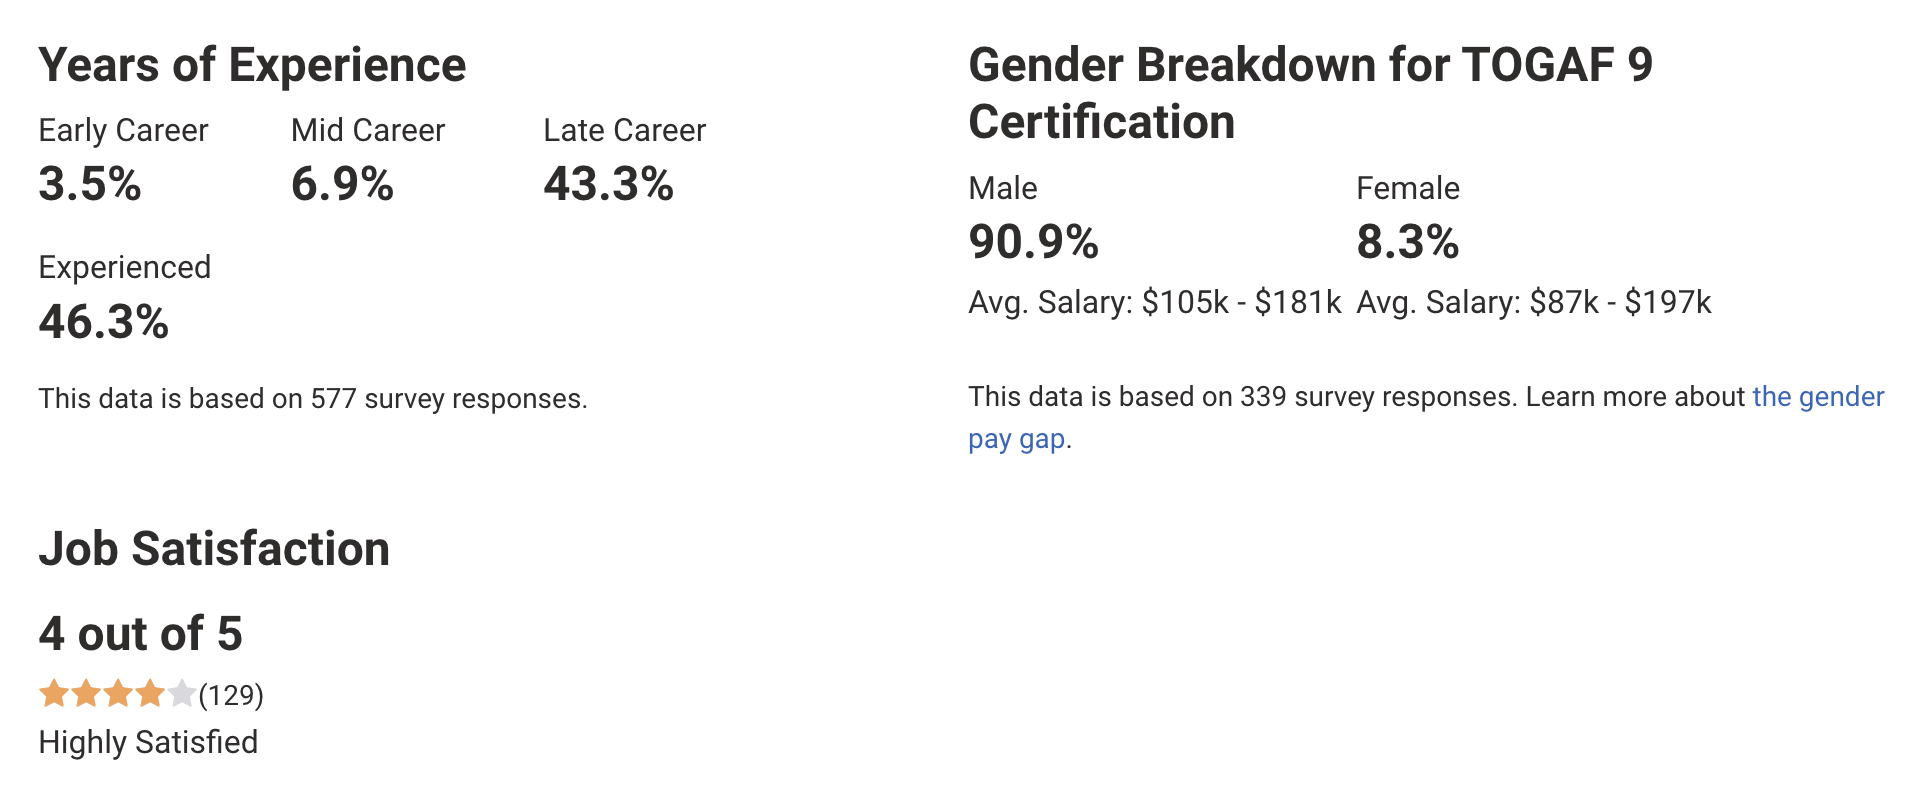Click the Gender Breakdown for TOGAF 9 heading
Image resolution: width=1926 pixels, height=796 pixels.
pos(1311,93)
